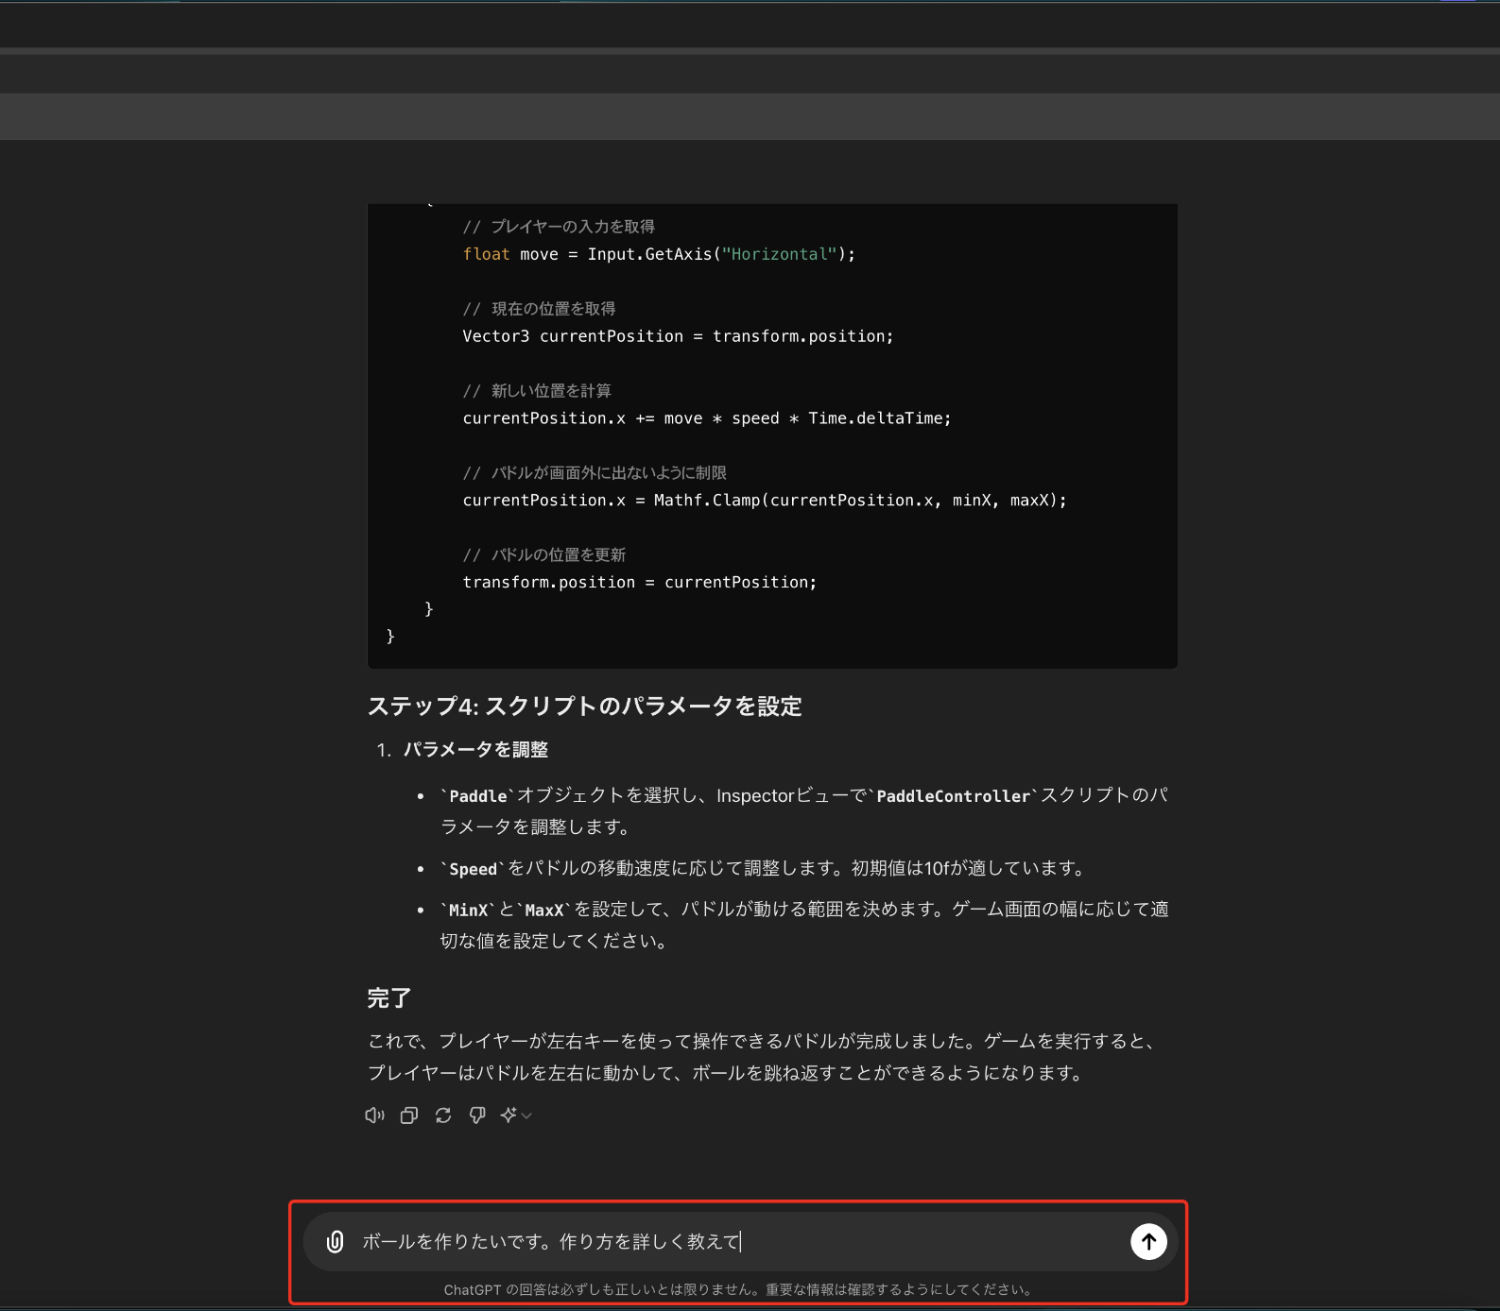1500x1311 pixels.
Task: Click the inline code MaxX
Action: (544, 910)
